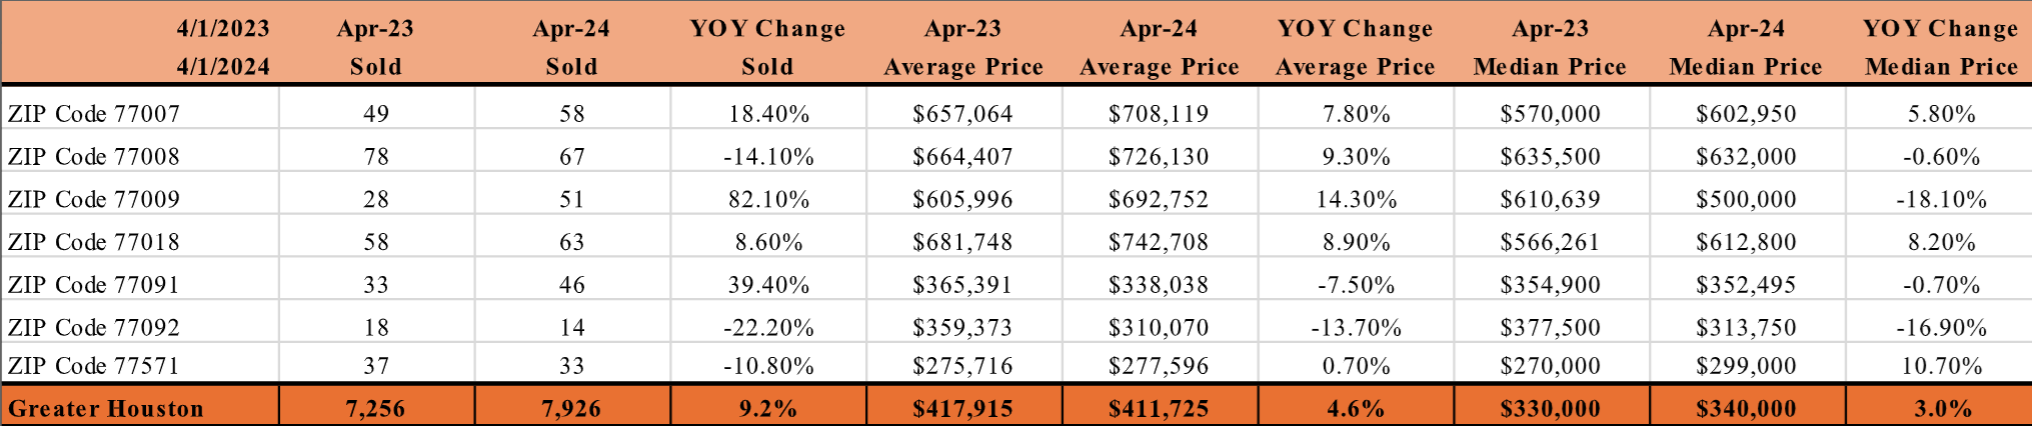Click the 7,926 Greater Houston sold cell
Viewport: 2032px width, 426px height.
click(571, 409)
